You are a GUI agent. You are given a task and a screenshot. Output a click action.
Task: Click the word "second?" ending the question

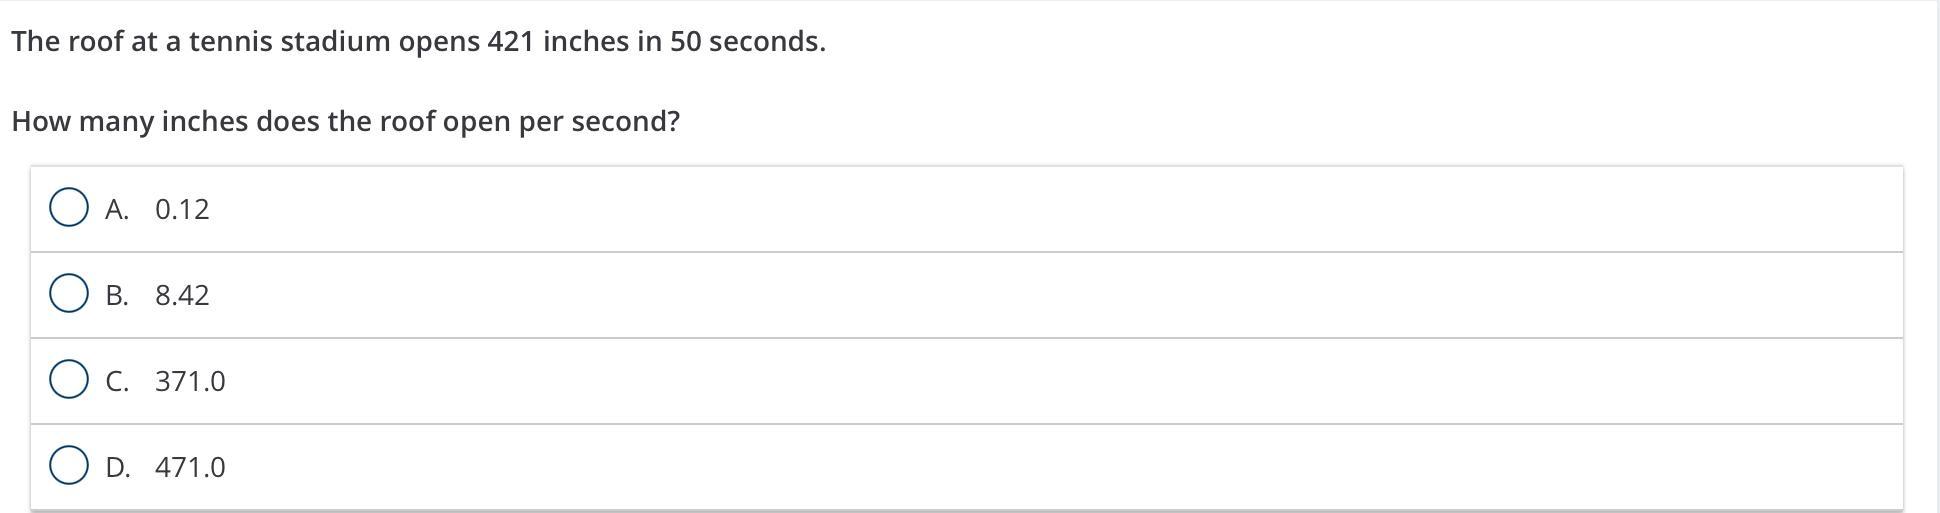(625, 122)
